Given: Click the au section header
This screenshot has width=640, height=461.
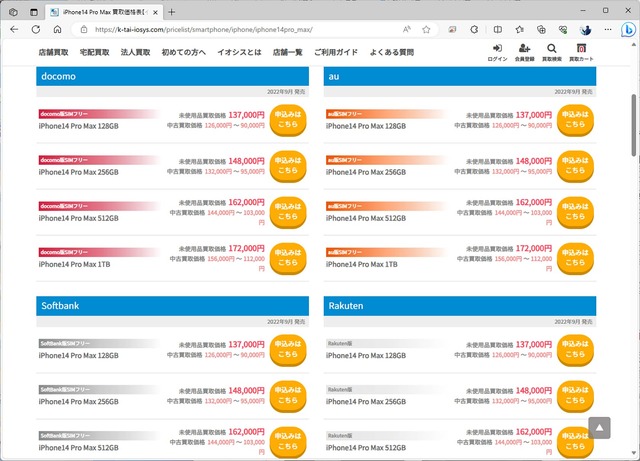Looking at the screenshot, I should [460, 76].
